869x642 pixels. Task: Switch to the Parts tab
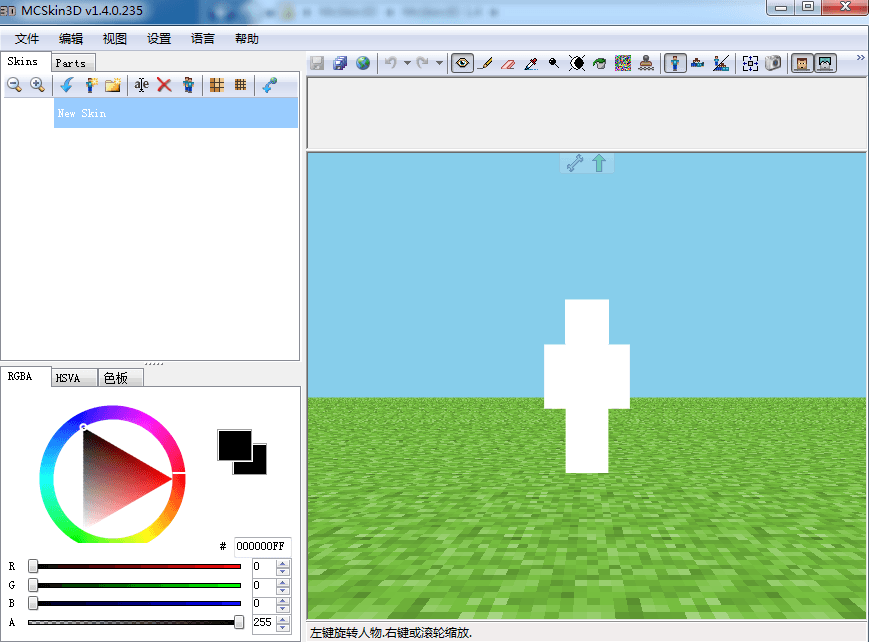[71, 63]
